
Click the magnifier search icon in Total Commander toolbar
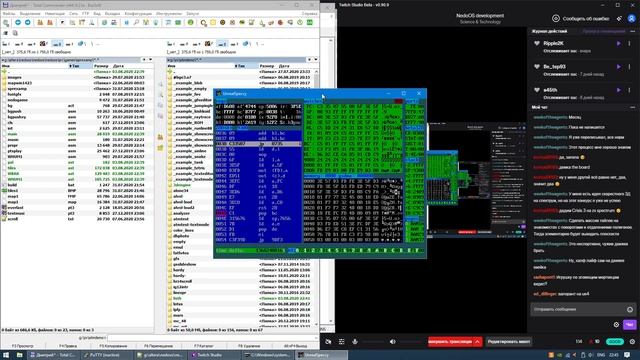click(136, 22)
